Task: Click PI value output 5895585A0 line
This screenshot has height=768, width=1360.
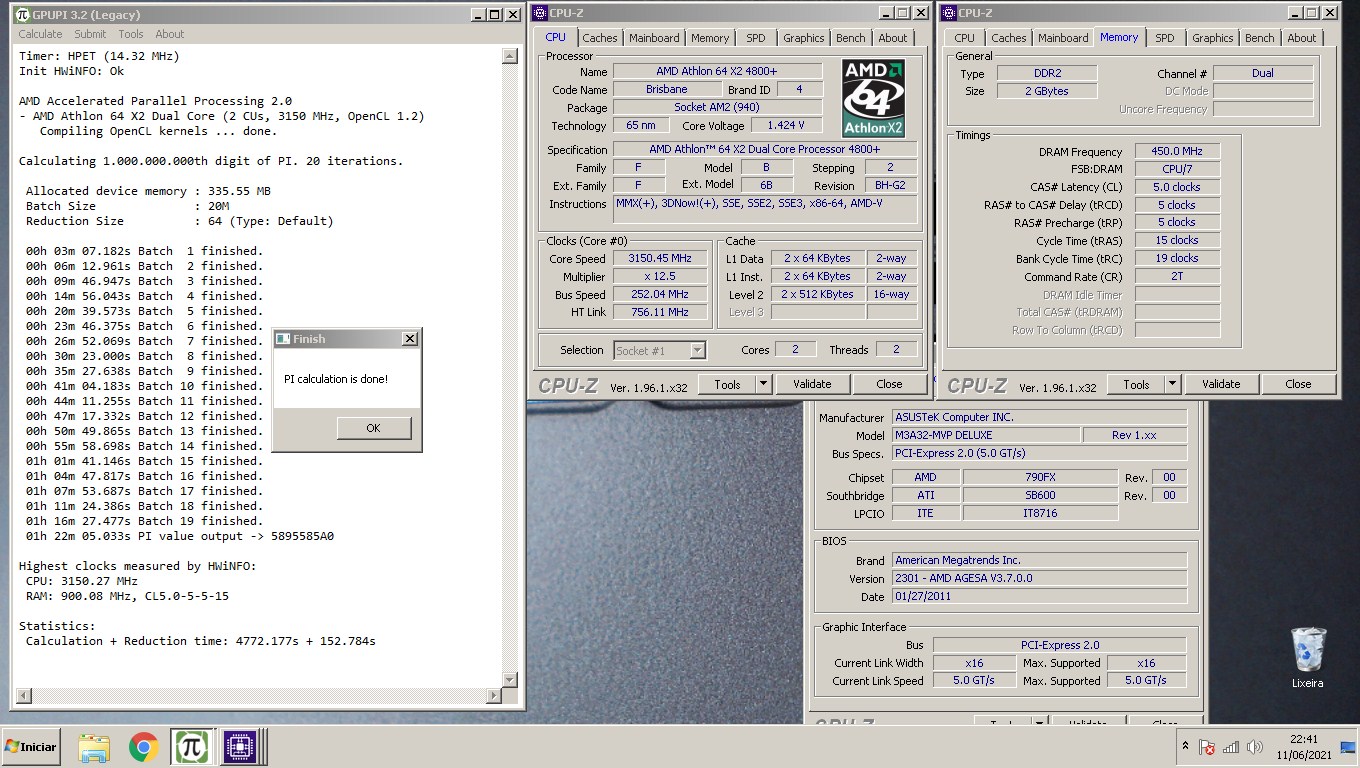Action: click(x=180, y=536)
